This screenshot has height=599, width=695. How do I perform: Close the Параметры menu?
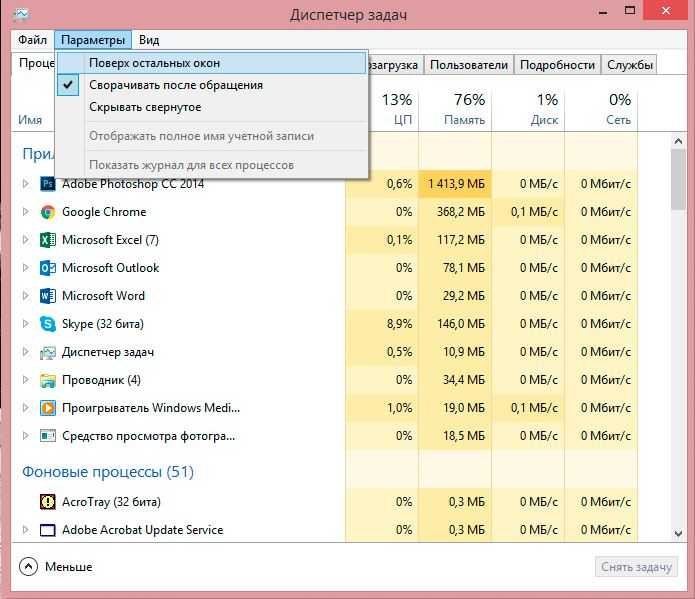pyautogui.click(x=93, y=40)
